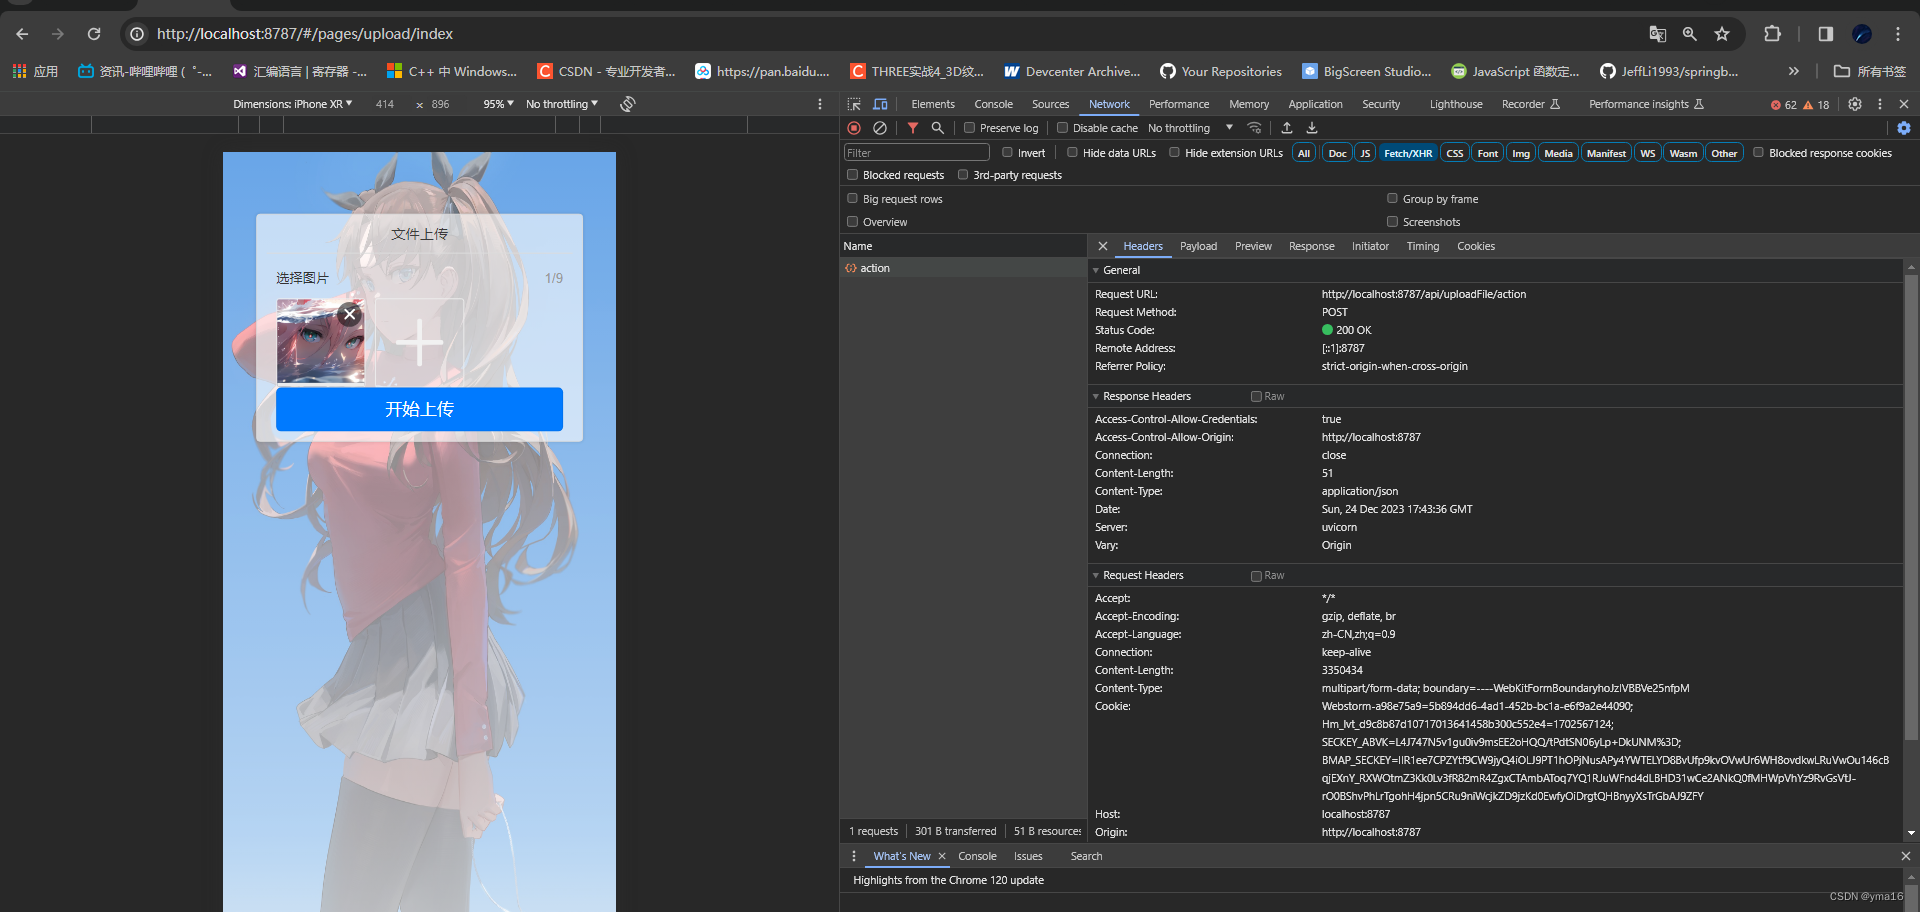Collapse the Response Headers section
This screenshot has height=912, width=1920.
1096,397
